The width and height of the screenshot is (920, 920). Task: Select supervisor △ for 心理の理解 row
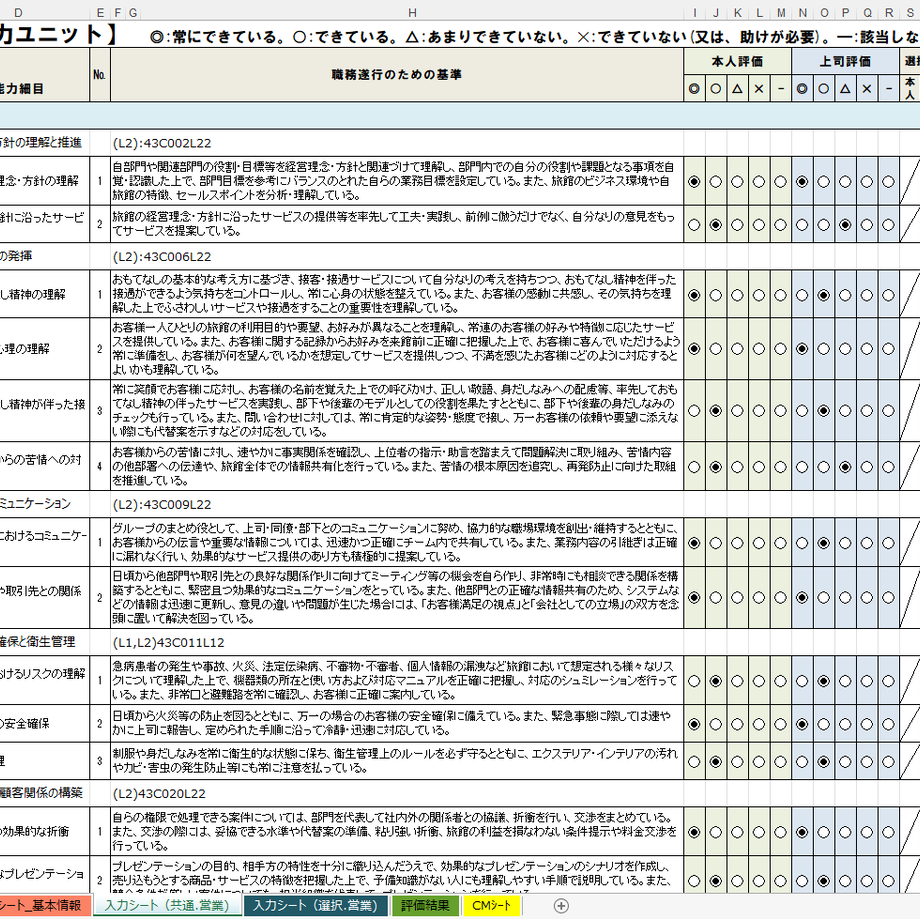845,349
